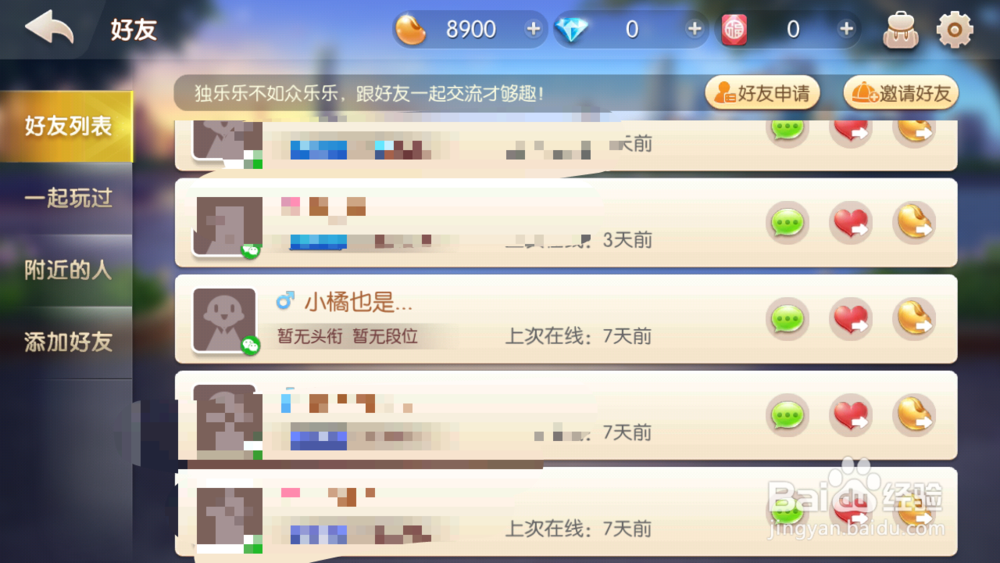The width and height of the screenshot is (1000, 563).
Task: Send heart to friend online 3天前
Action: click(851, 223)
